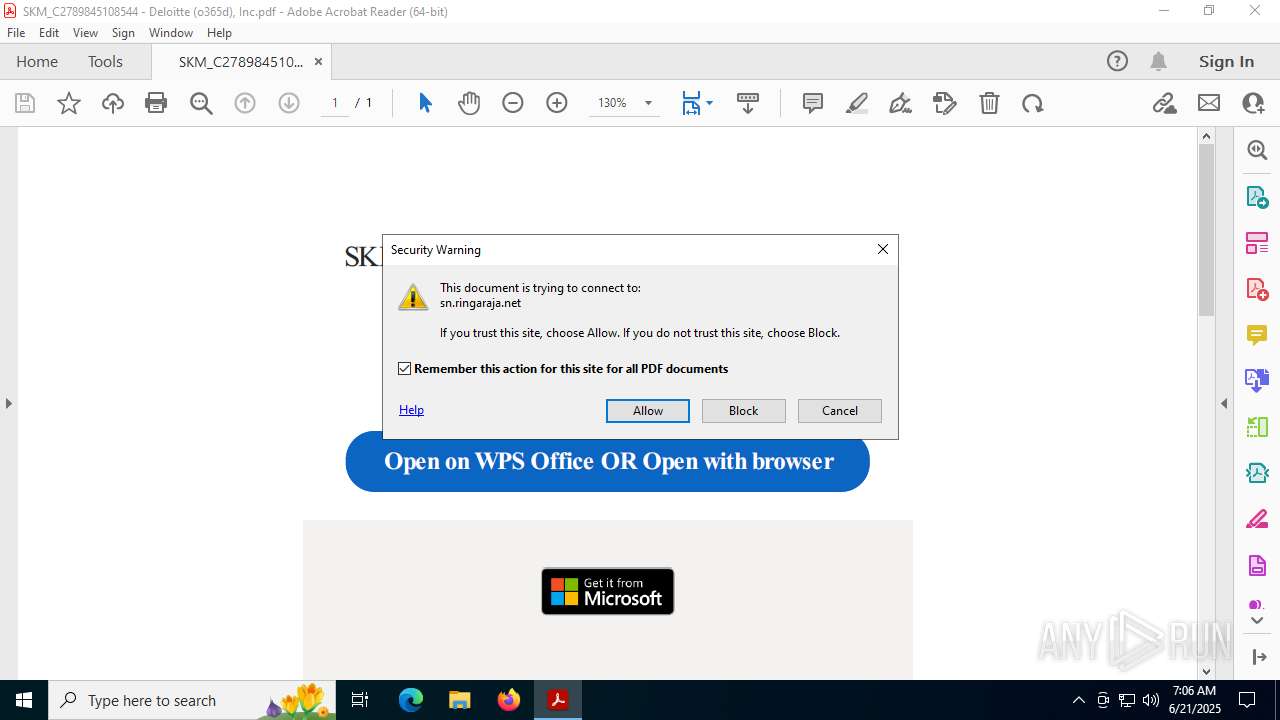Click the Edit PDF toolbar icon
The image size is (1280, 720).
[945, 103]
